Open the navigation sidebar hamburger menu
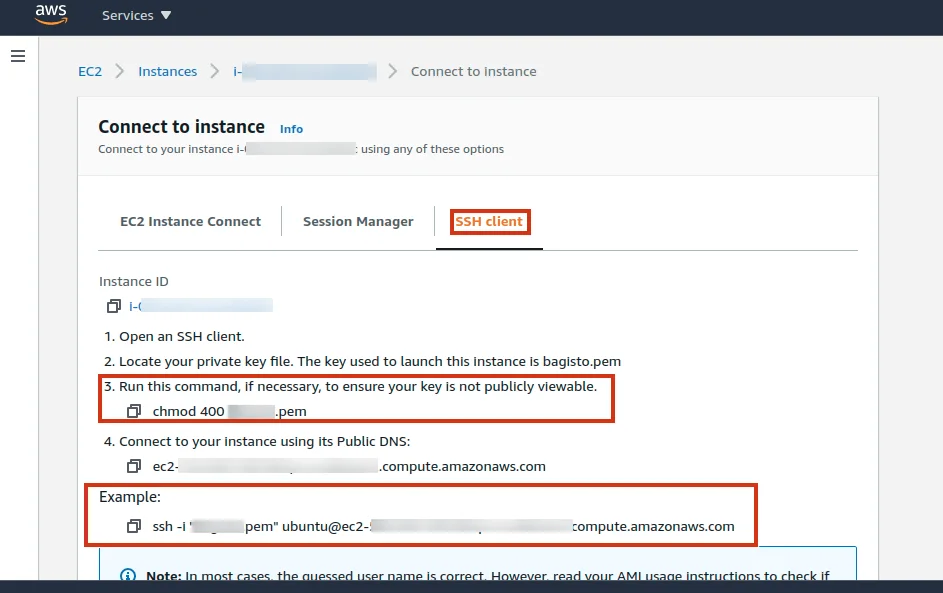 point(18,56)
